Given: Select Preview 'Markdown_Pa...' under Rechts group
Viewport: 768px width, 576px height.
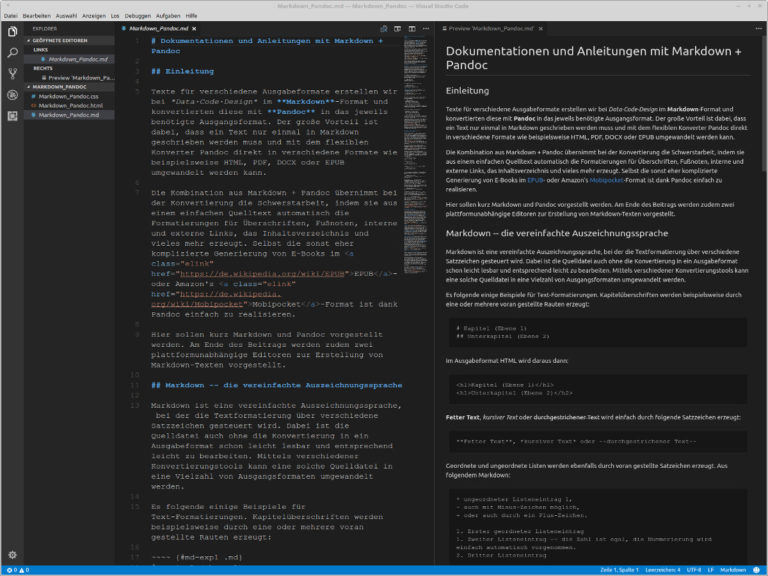Looking at the screenshot, I should (x=69, y=78).
